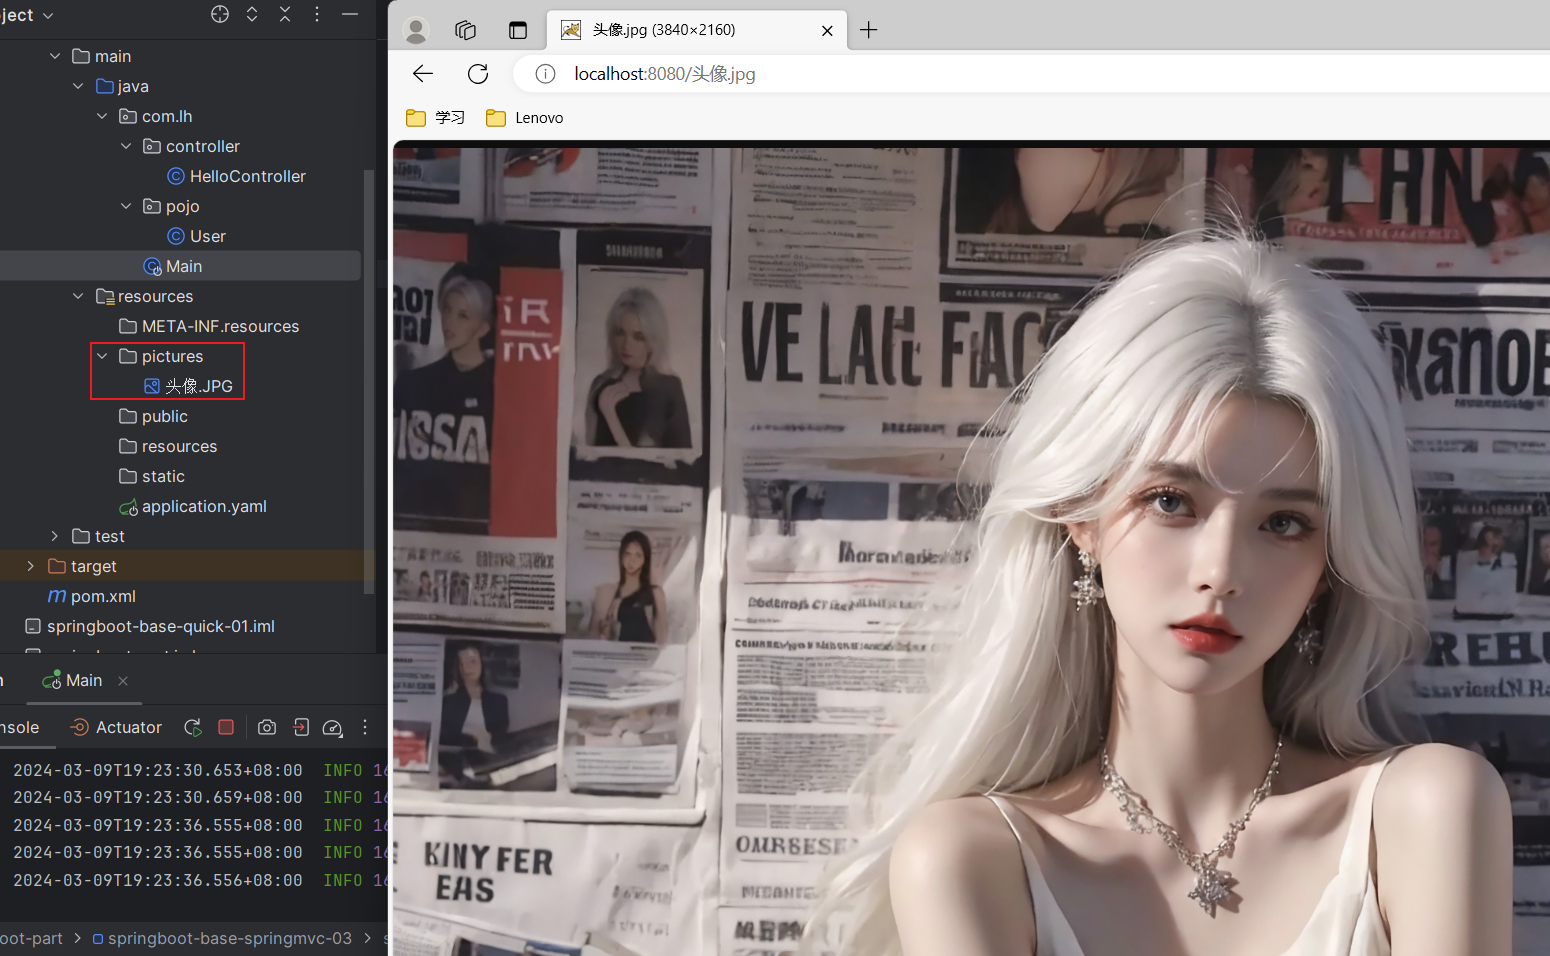
Task: Click log line timestamp 19:23:30.653
Action: tap(157, 770)
